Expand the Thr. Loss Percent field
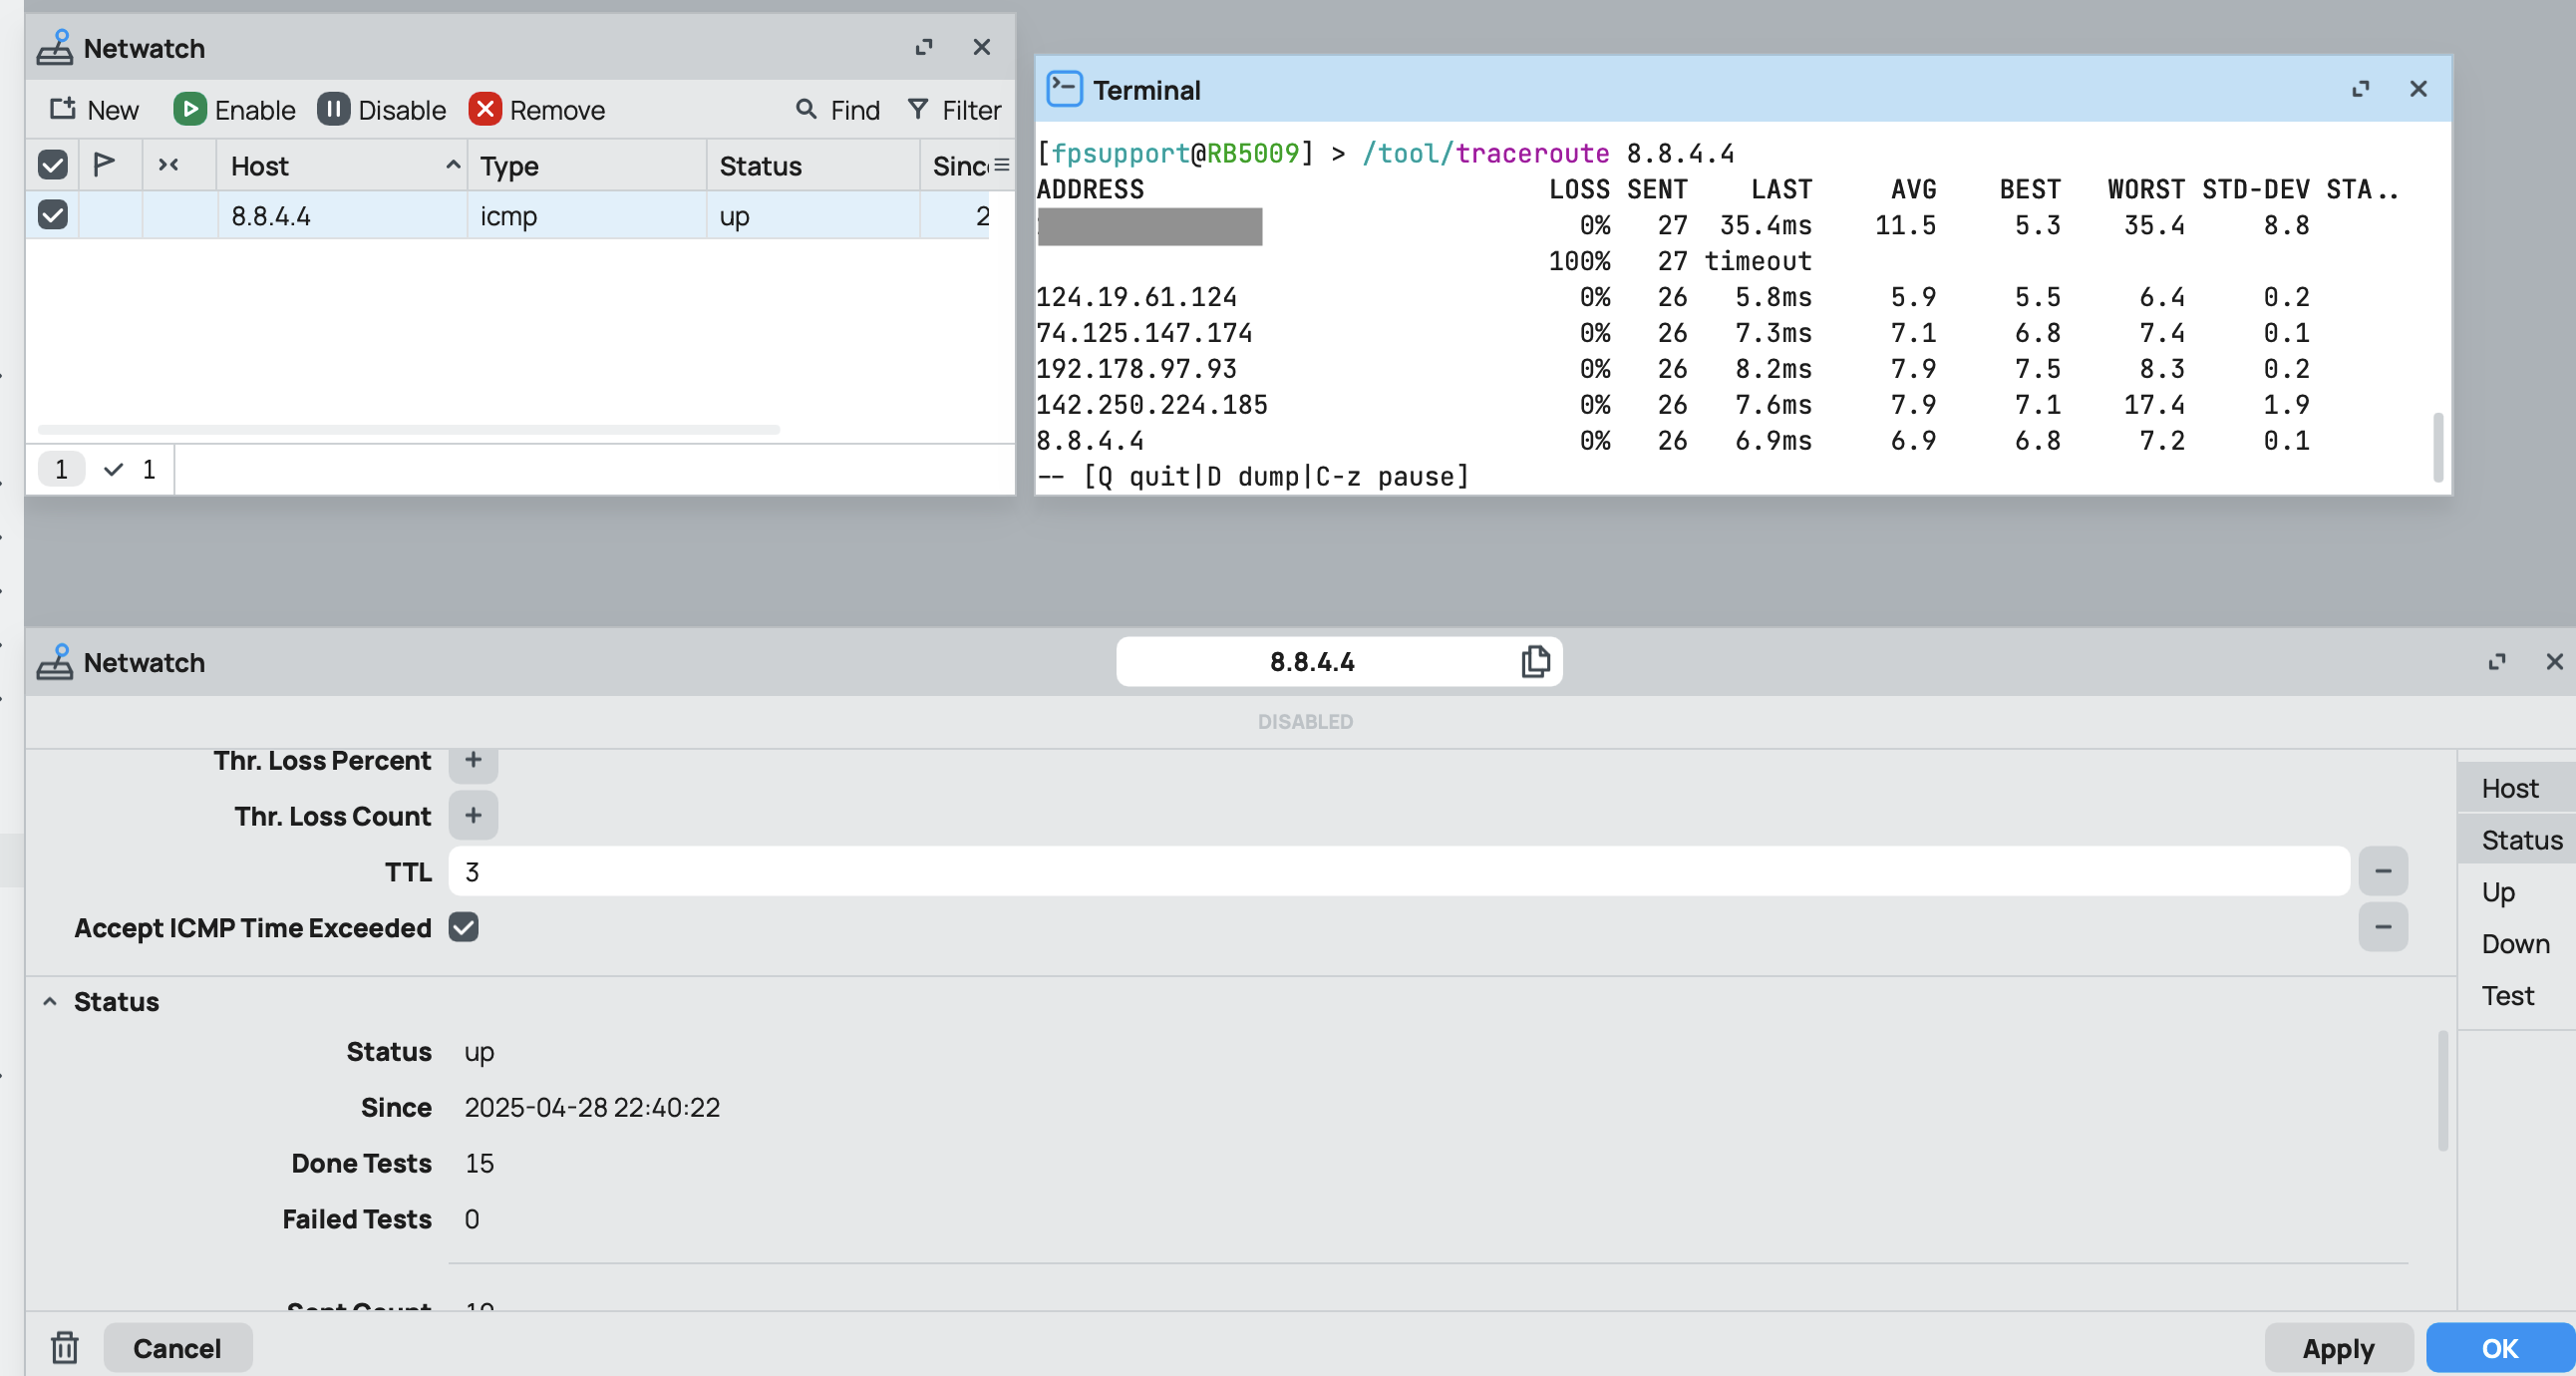 click(x=473, y=760)
